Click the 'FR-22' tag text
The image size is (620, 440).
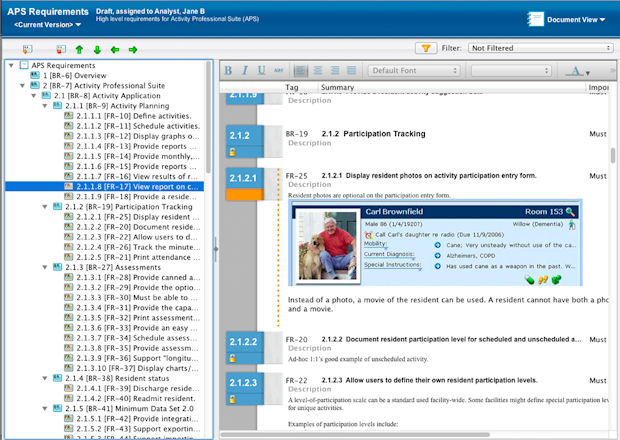point(297,380)
